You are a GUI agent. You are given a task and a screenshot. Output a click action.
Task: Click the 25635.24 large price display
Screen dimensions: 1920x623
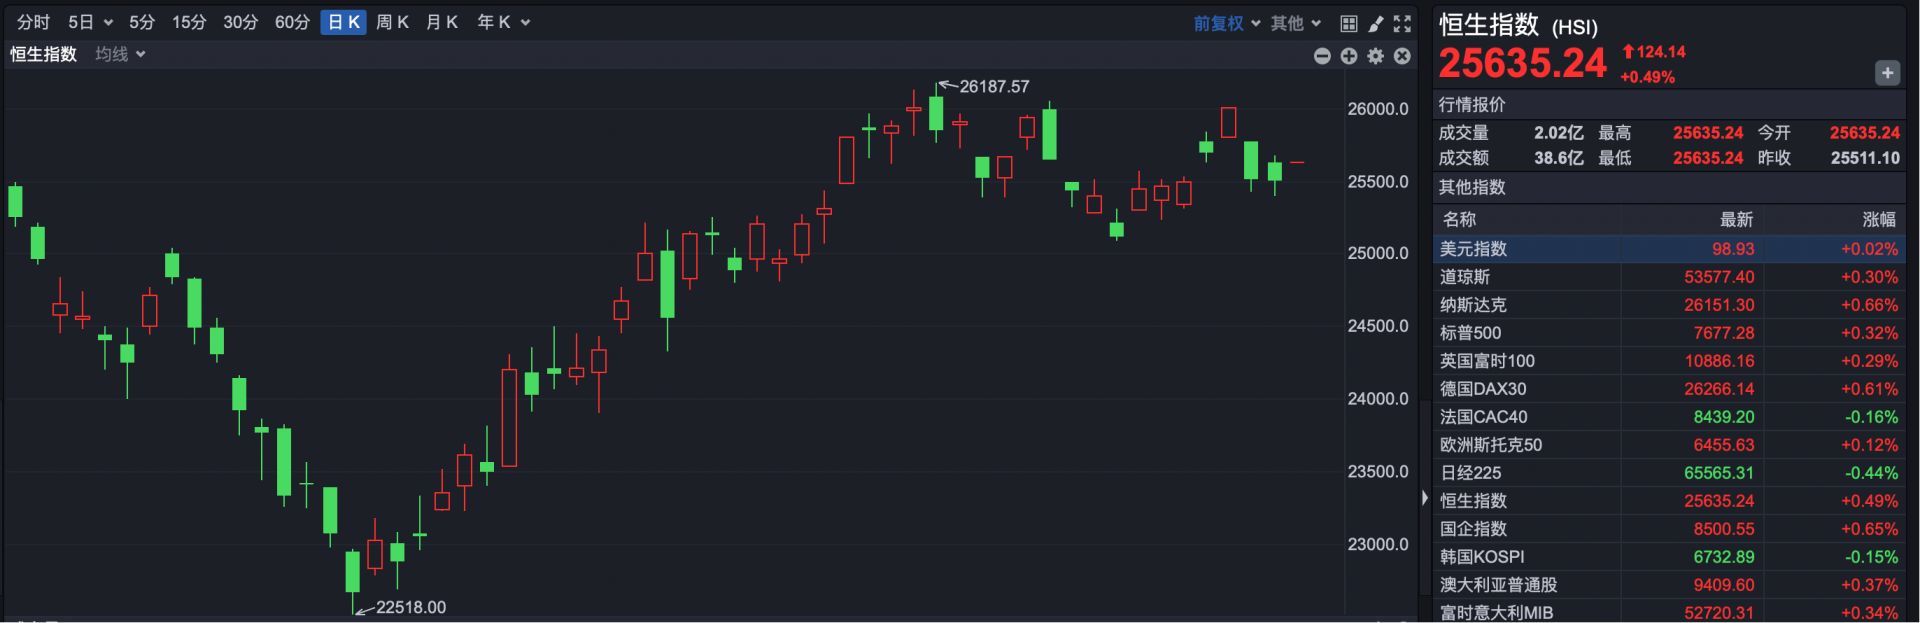[x=1522, y=63]
